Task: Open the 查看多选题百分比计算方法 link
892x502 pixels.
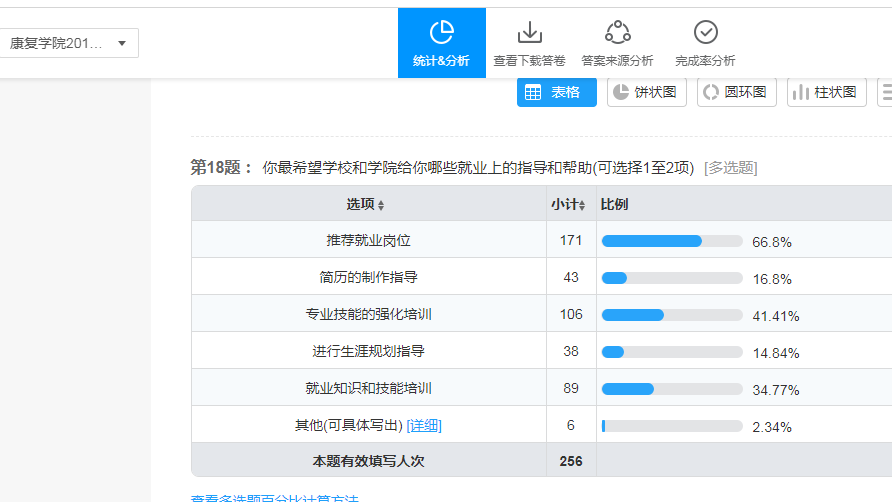Action: coord(274,497)
